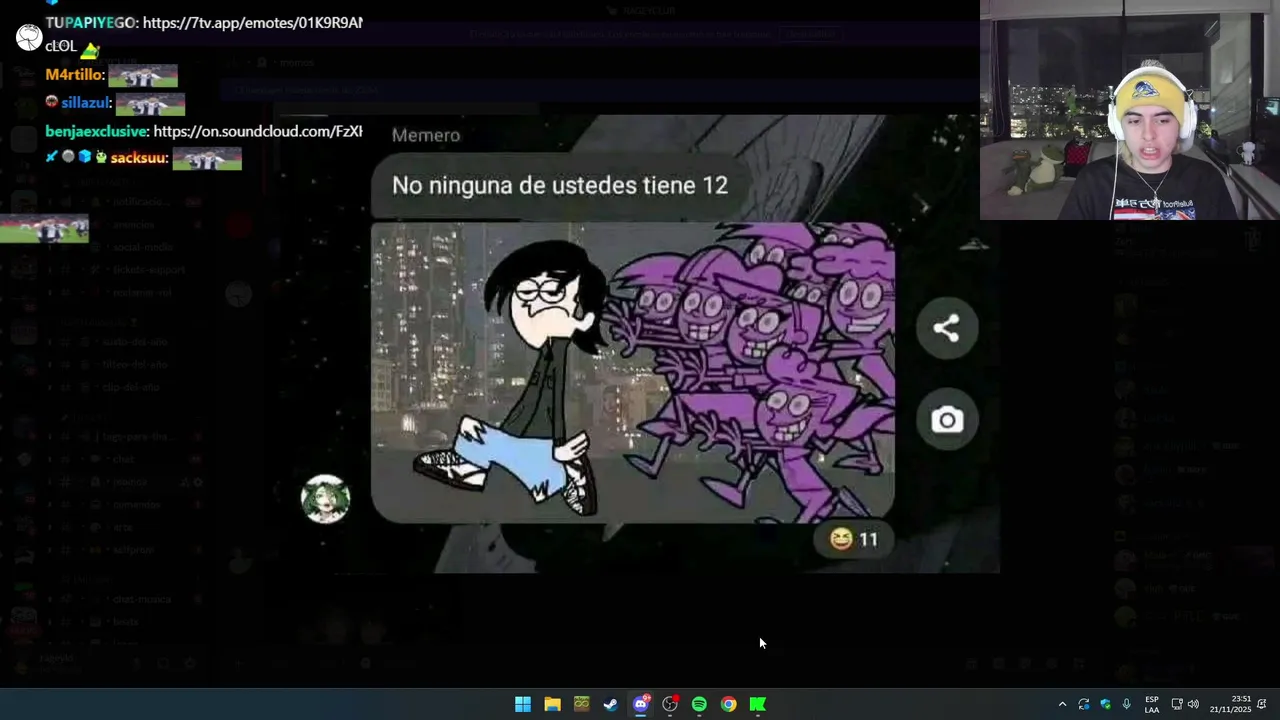Click the laughing emoji reaction with 11
The height and width of the screenshot is (720, 1280).
pos(854,540)
